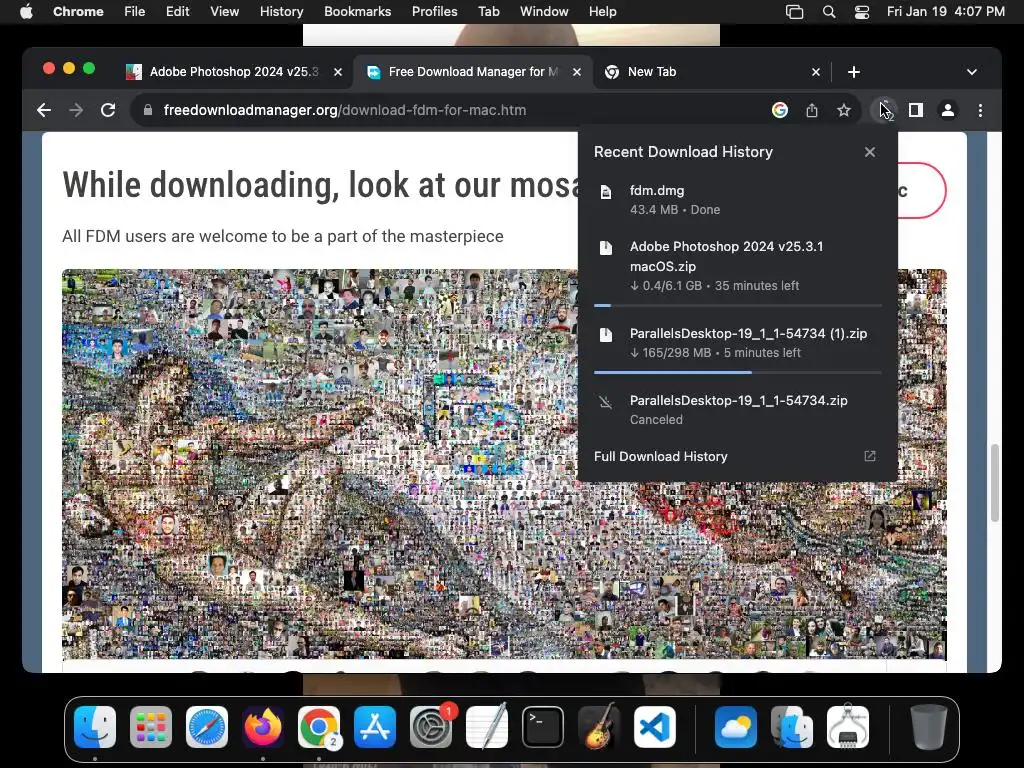Toggle the Chrome downloads toolbar button

click(x=884, y=110)
